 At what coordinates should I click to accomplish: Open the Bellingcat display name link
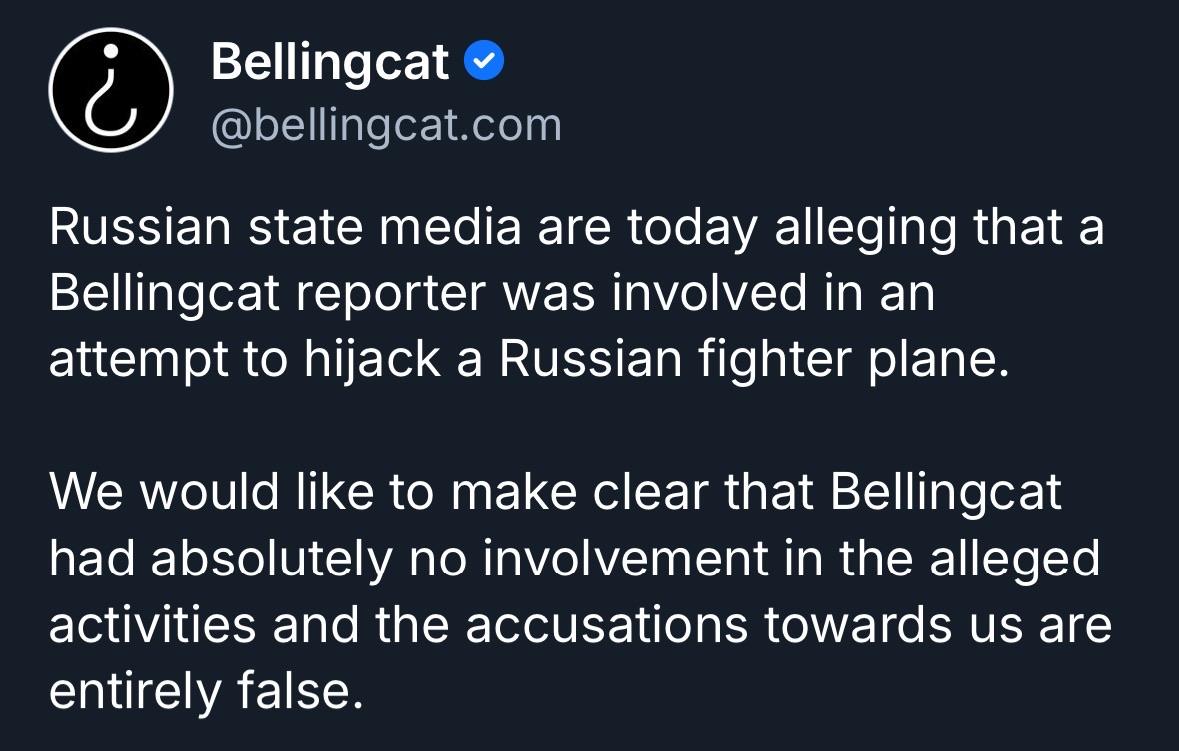330,63
